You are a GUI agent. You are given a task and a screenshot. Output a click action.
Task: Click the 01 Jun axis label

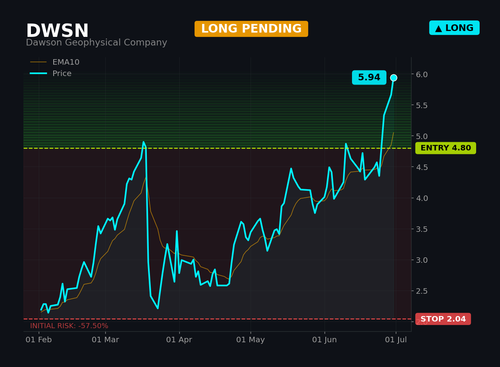click(x=324, y=340)
